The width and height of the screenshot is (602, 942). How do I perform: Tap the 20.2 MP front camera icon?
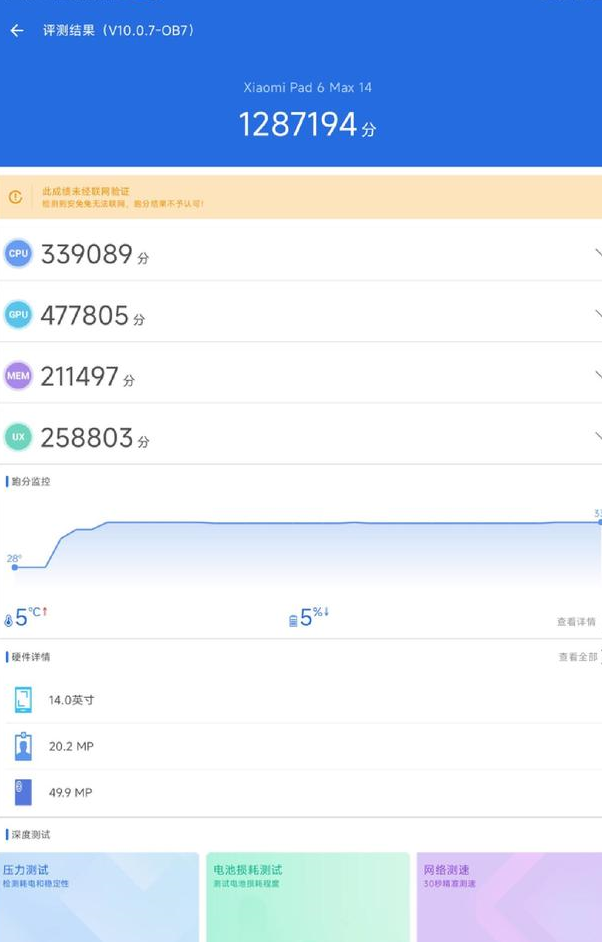coord(23,746)
